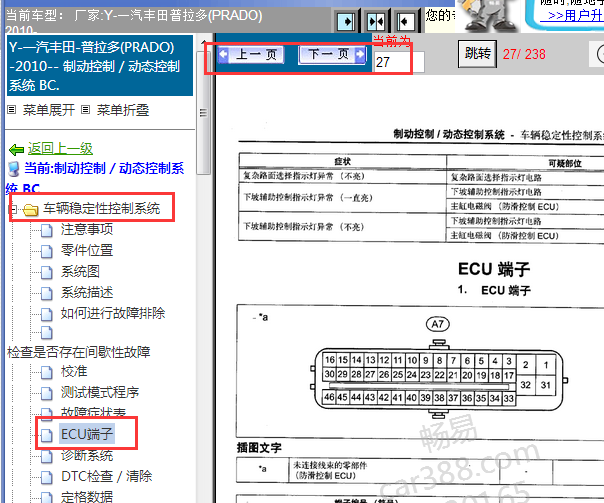604x503 pixels.
Task: Click the scrollbar up arrow of left panel
Action: point(203,42)
